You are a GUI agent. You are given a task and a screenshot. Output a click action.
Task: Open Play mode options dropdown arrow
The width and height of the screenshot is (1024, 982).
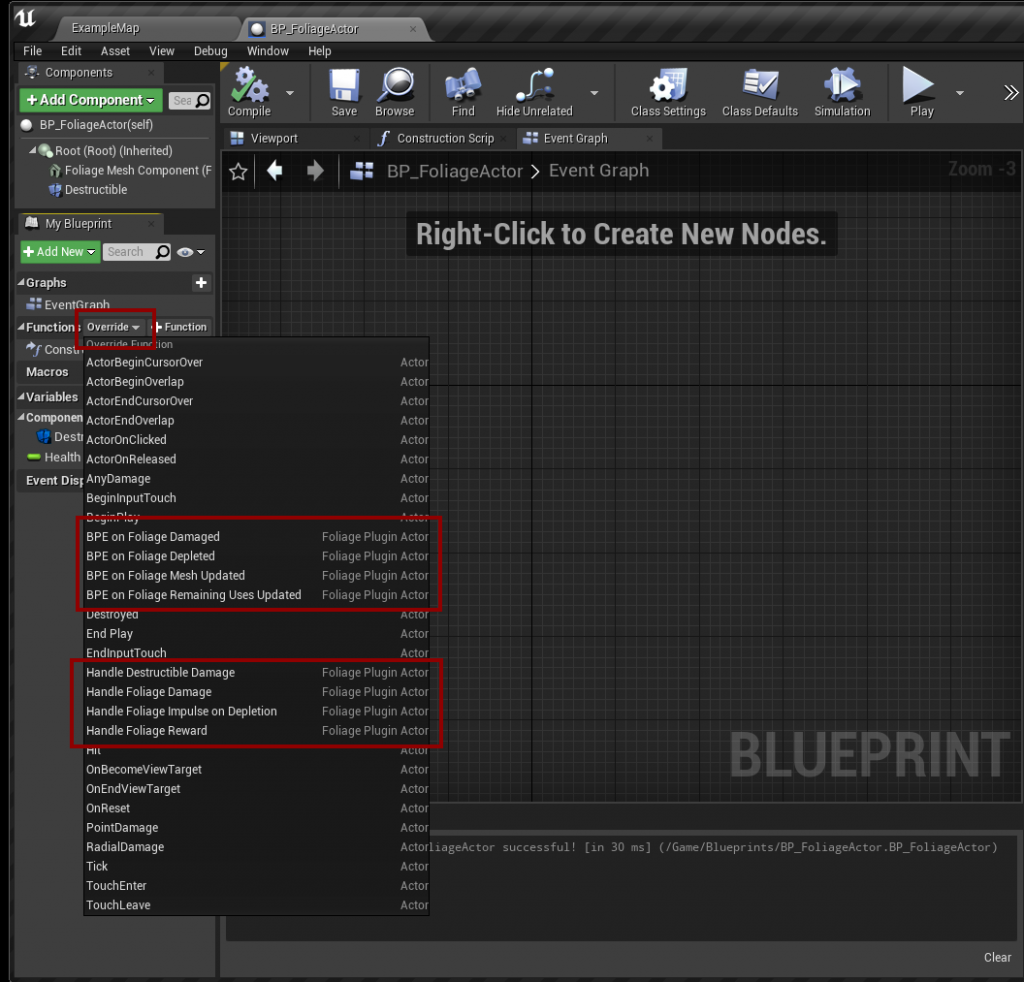[x=960, y=93]
